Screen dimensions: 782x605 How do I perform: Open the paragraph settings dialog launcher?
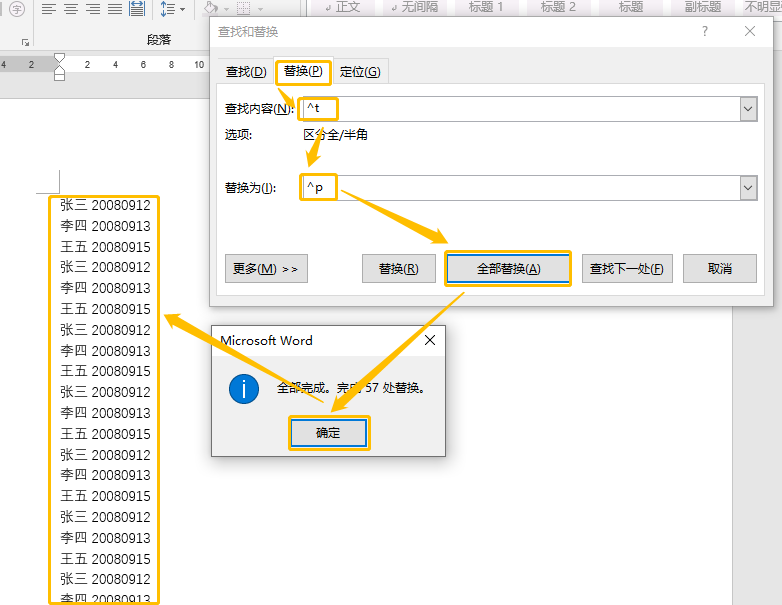(25, 43)
